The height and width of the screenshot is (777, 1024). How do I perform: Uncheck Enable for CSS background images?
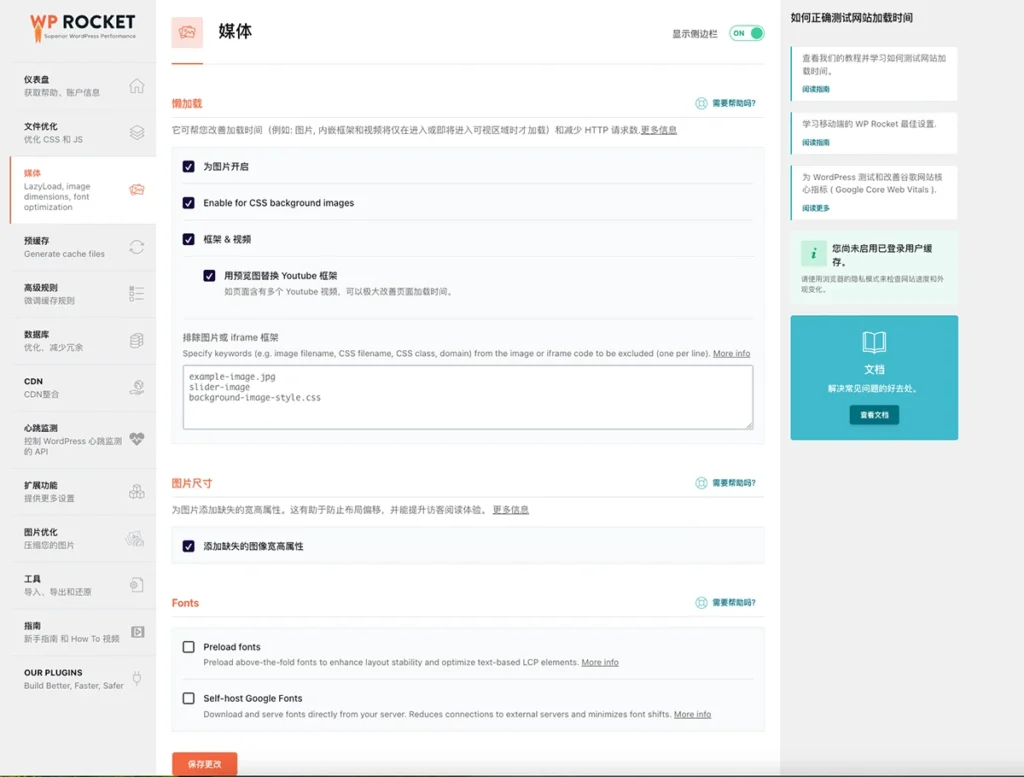tap(189, 203)
